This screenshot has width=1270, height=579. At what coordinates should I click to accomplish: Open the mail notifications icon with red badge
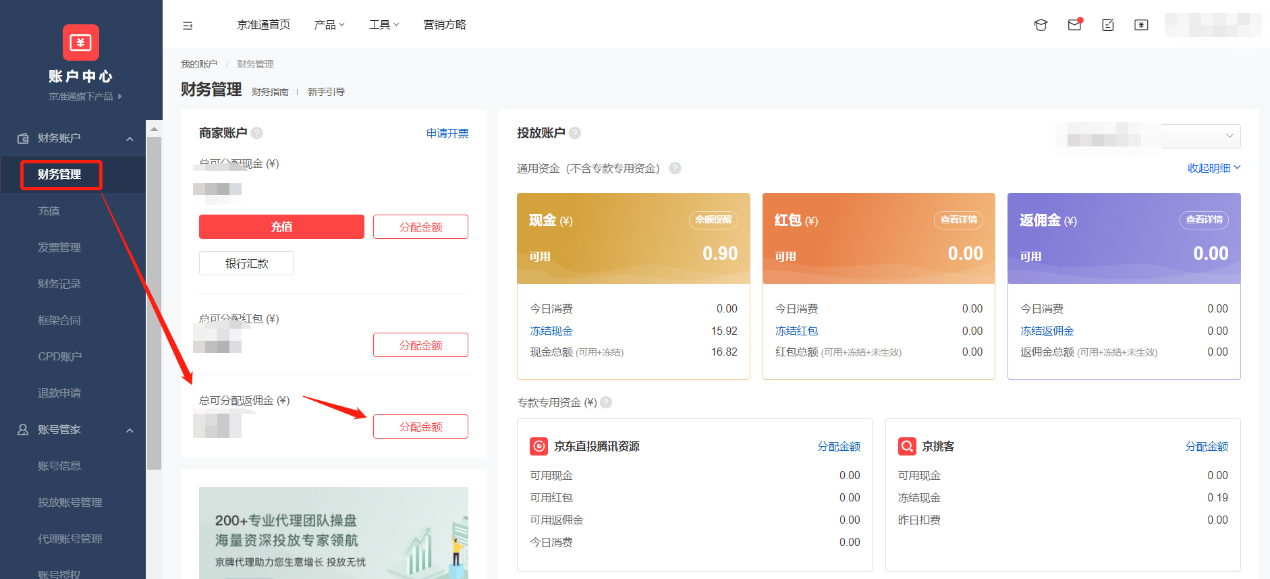tap(1074, 24)
